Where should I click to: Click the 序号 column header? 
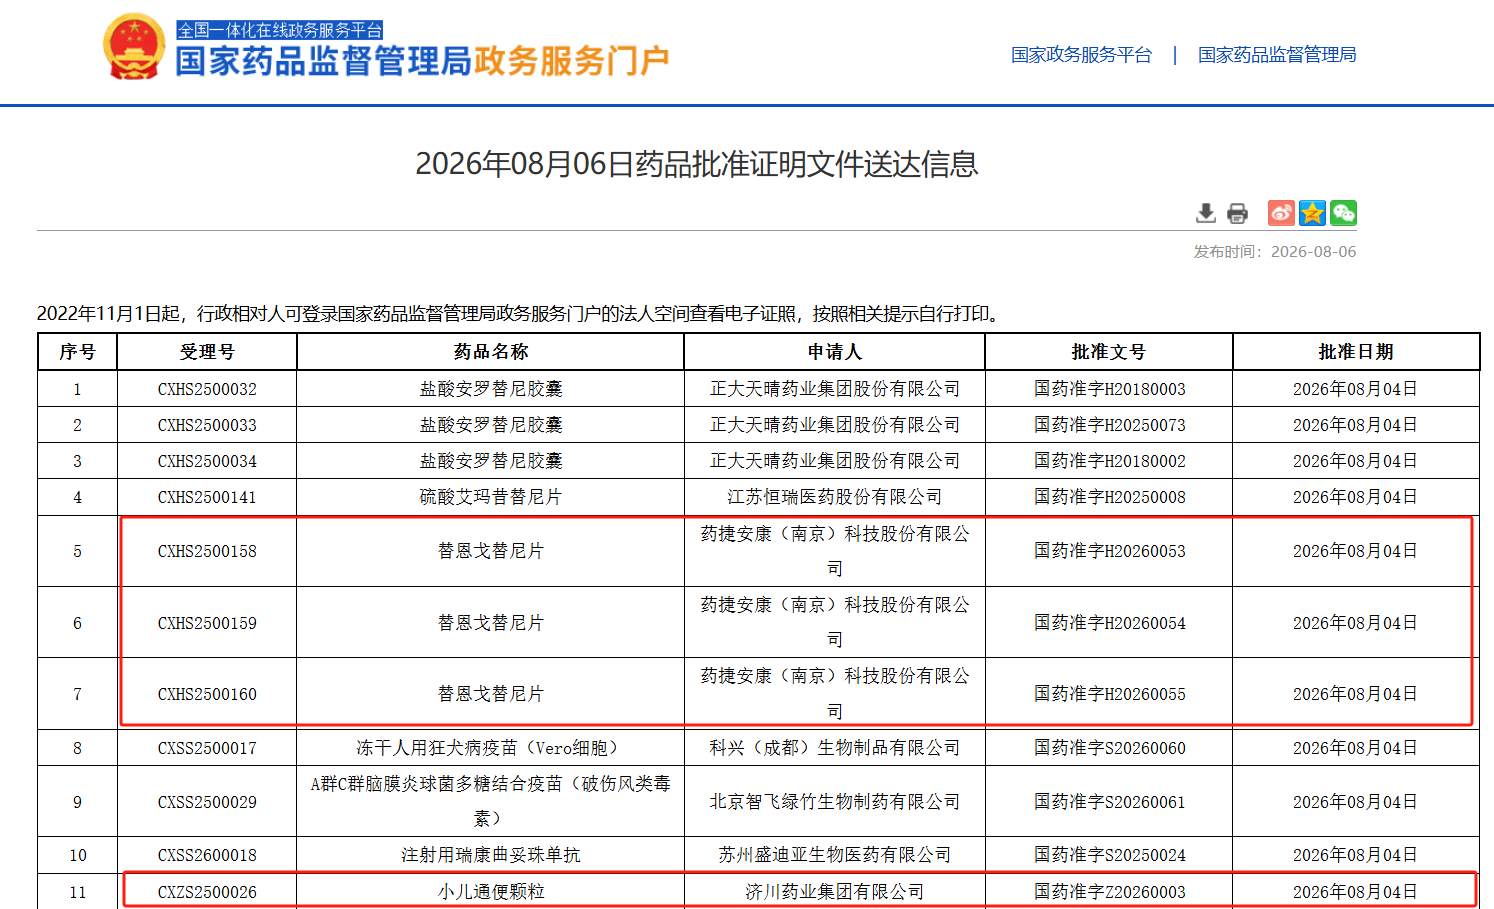click(77, 352)
